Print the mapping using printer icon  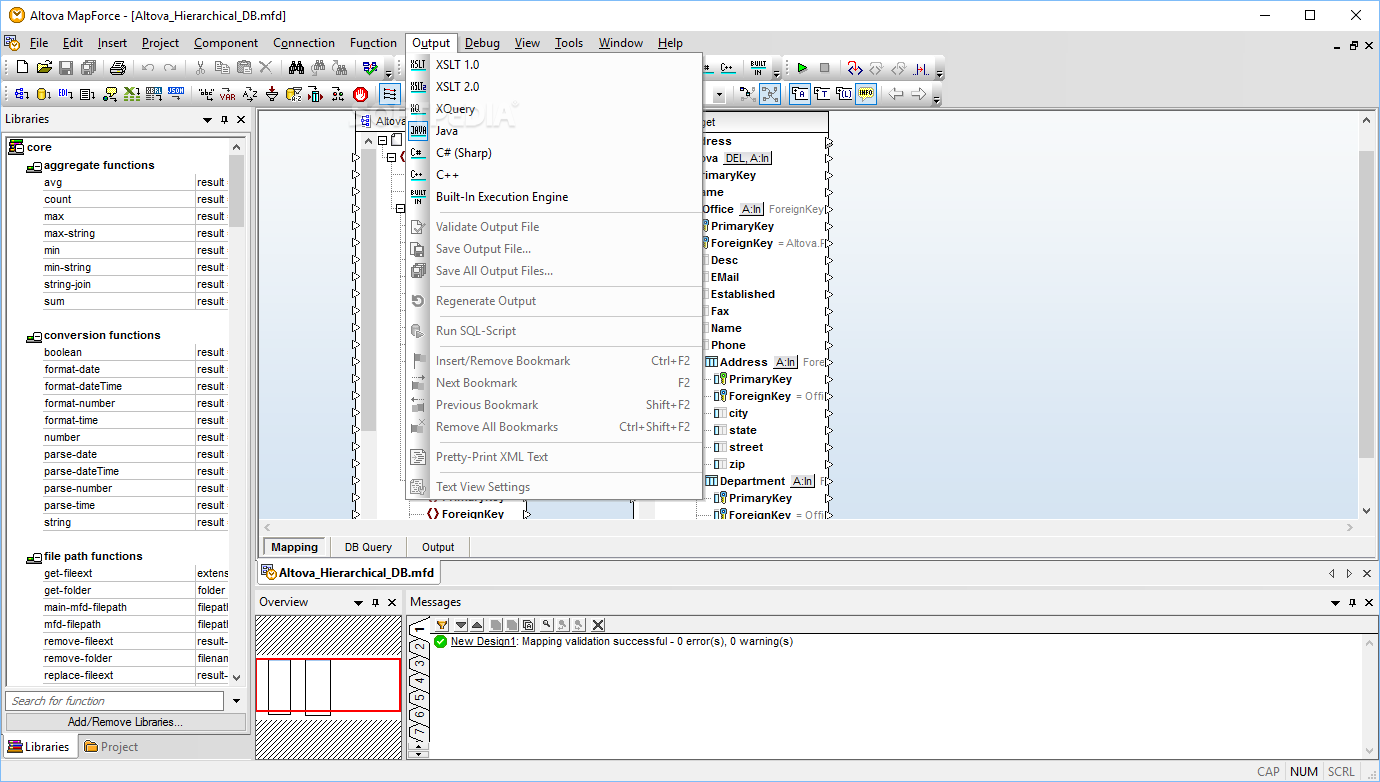coord(118,68)
